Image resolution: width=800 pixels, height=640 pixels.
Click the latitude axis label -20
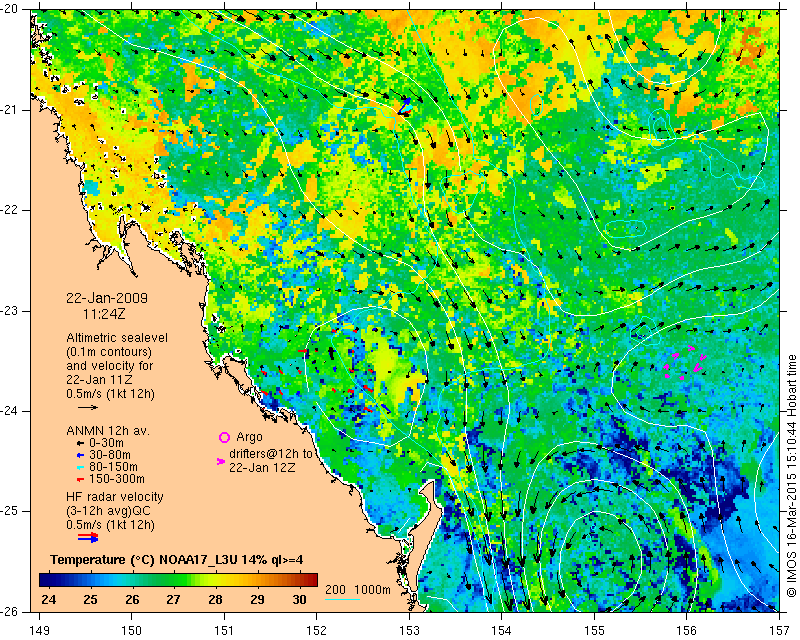coord(10,10)
